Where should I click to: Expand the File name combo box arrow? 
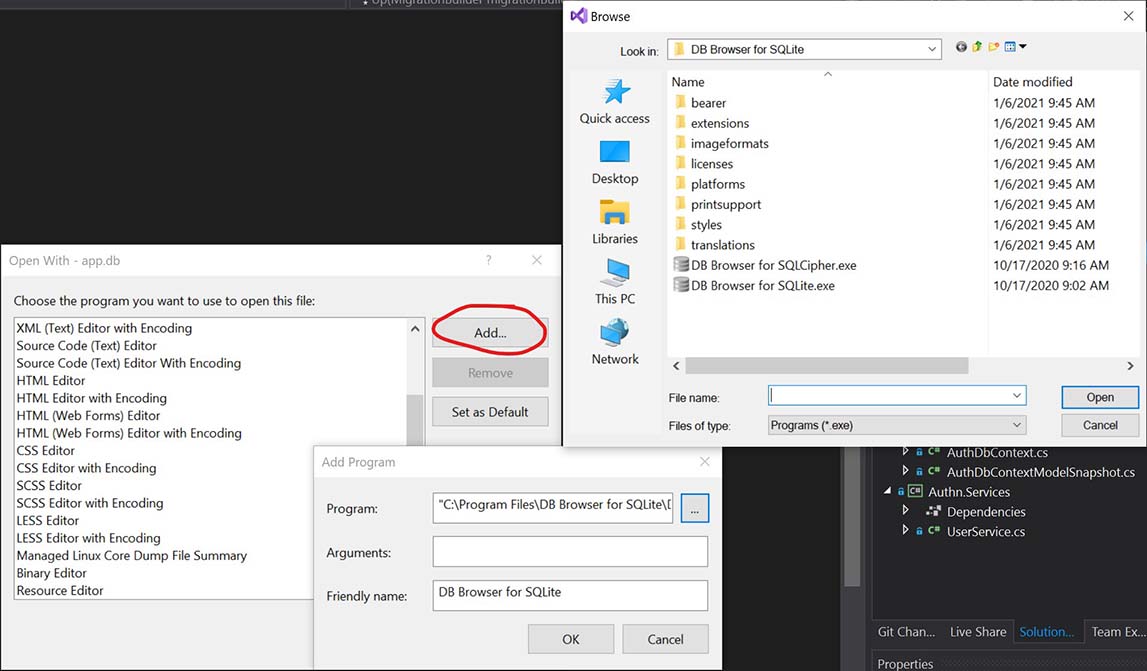pyautogui.click(x=1017, y=395)
